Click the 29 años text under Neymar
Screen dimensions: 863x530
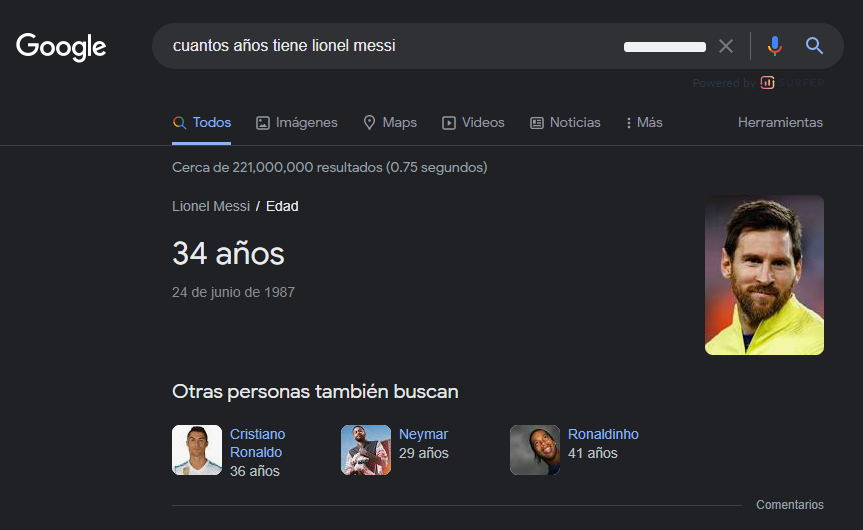click(x=423, y=453)
